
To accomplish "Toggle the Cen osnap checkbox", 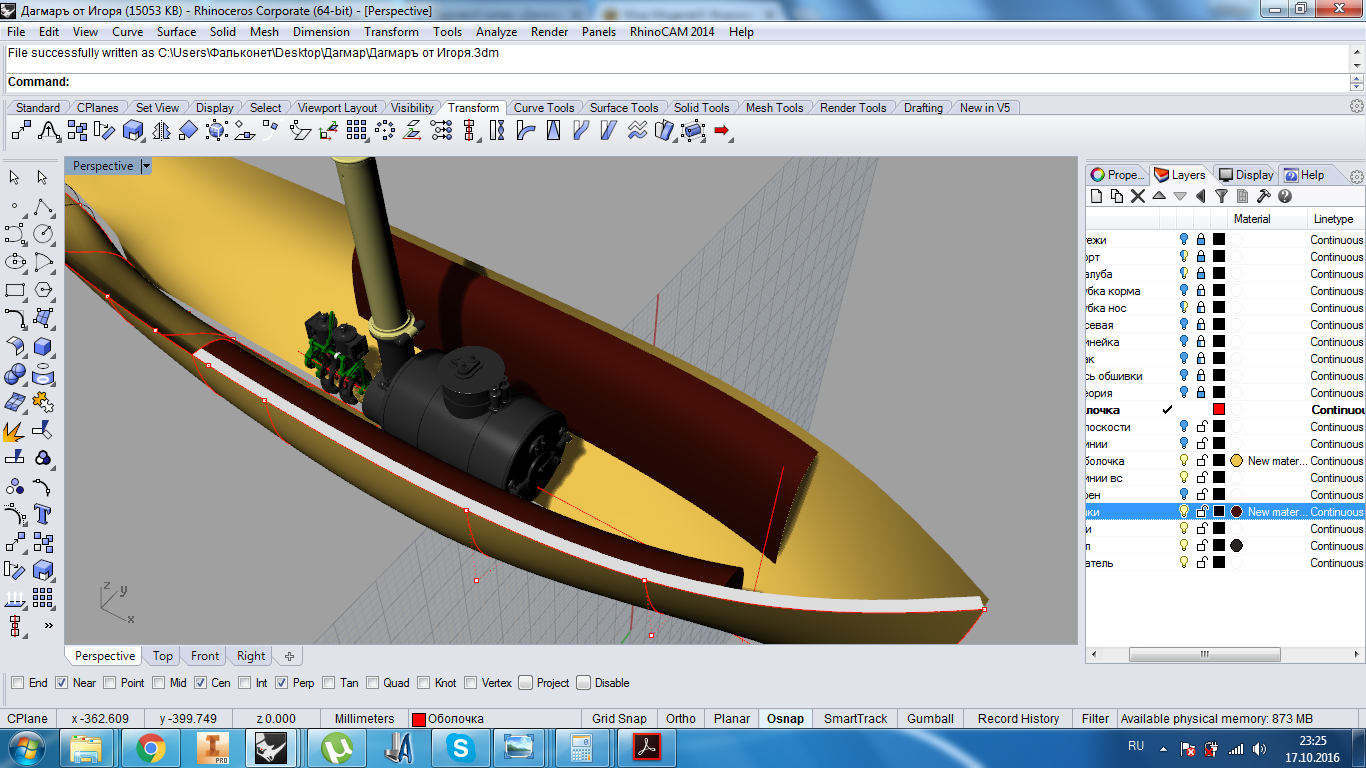I will [200, 683].
